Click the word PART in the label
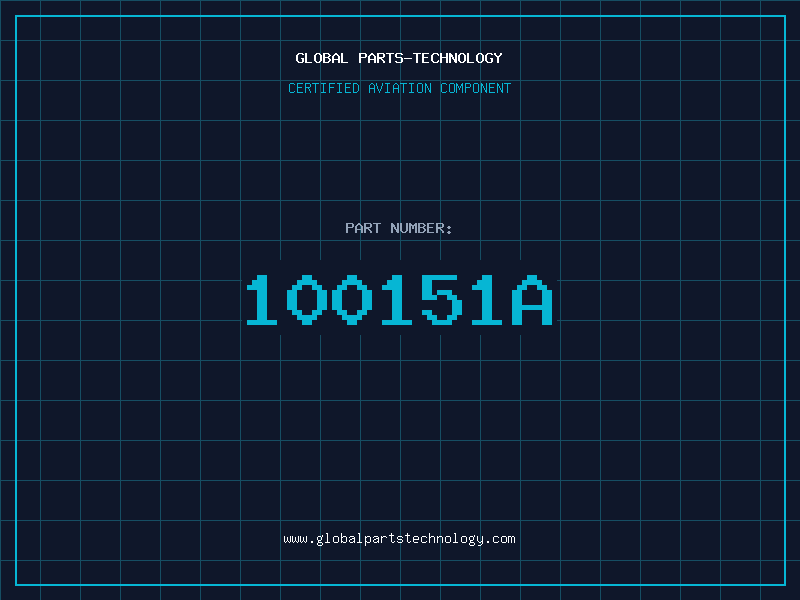Viewport: 800px width, 600px height. click(x=363, y=228)
